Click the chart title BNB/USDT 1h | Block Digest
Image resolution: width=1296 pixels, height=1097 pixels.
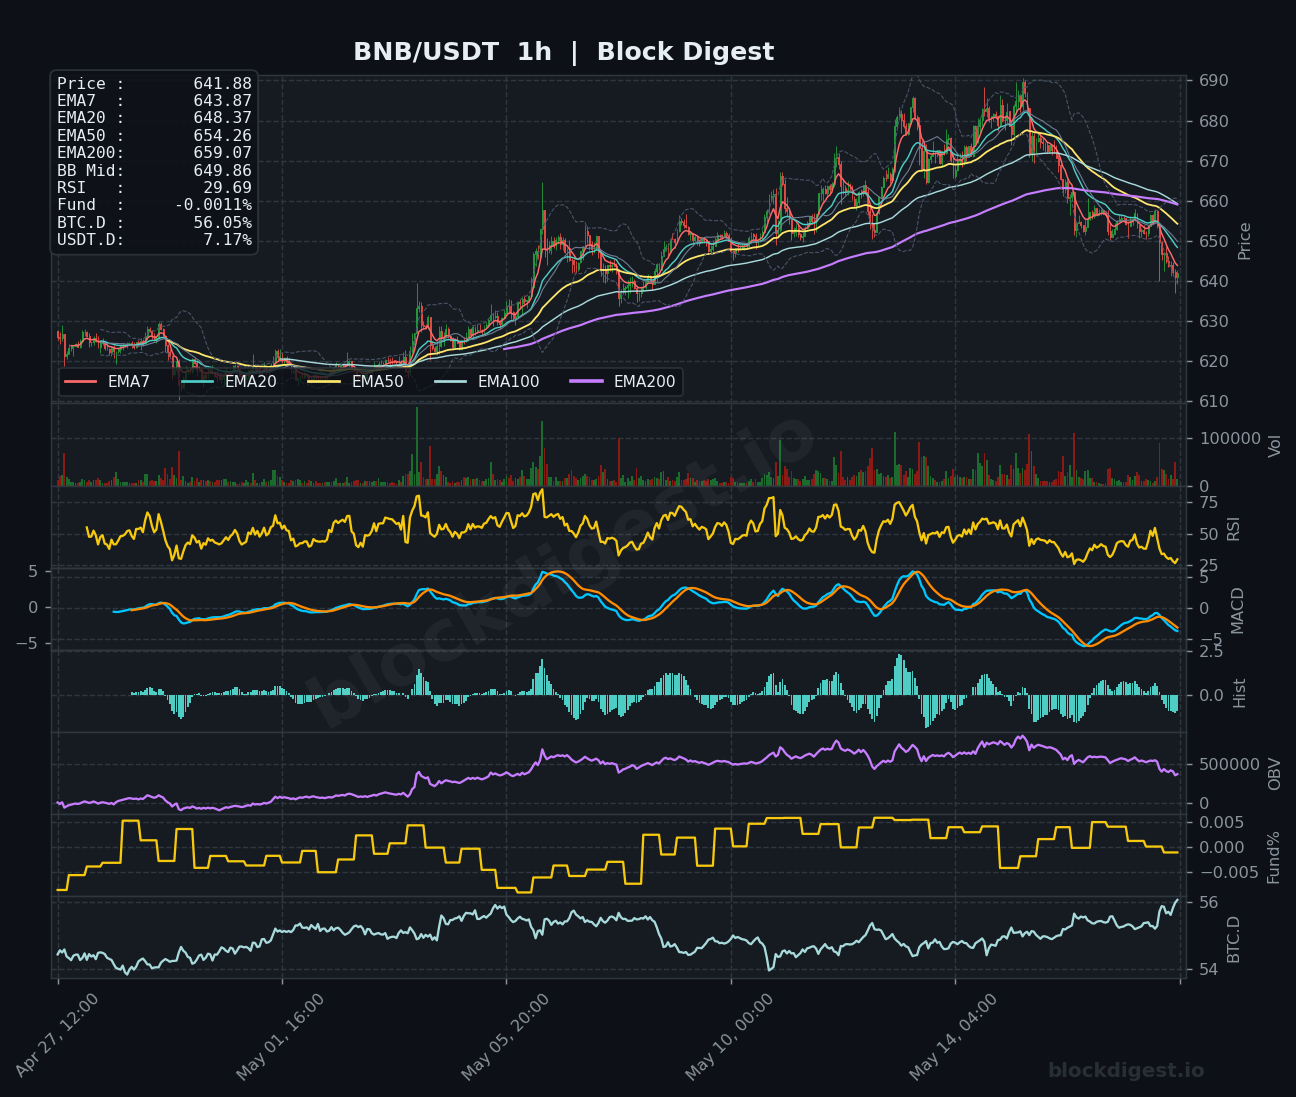click(x=563, y=52)
